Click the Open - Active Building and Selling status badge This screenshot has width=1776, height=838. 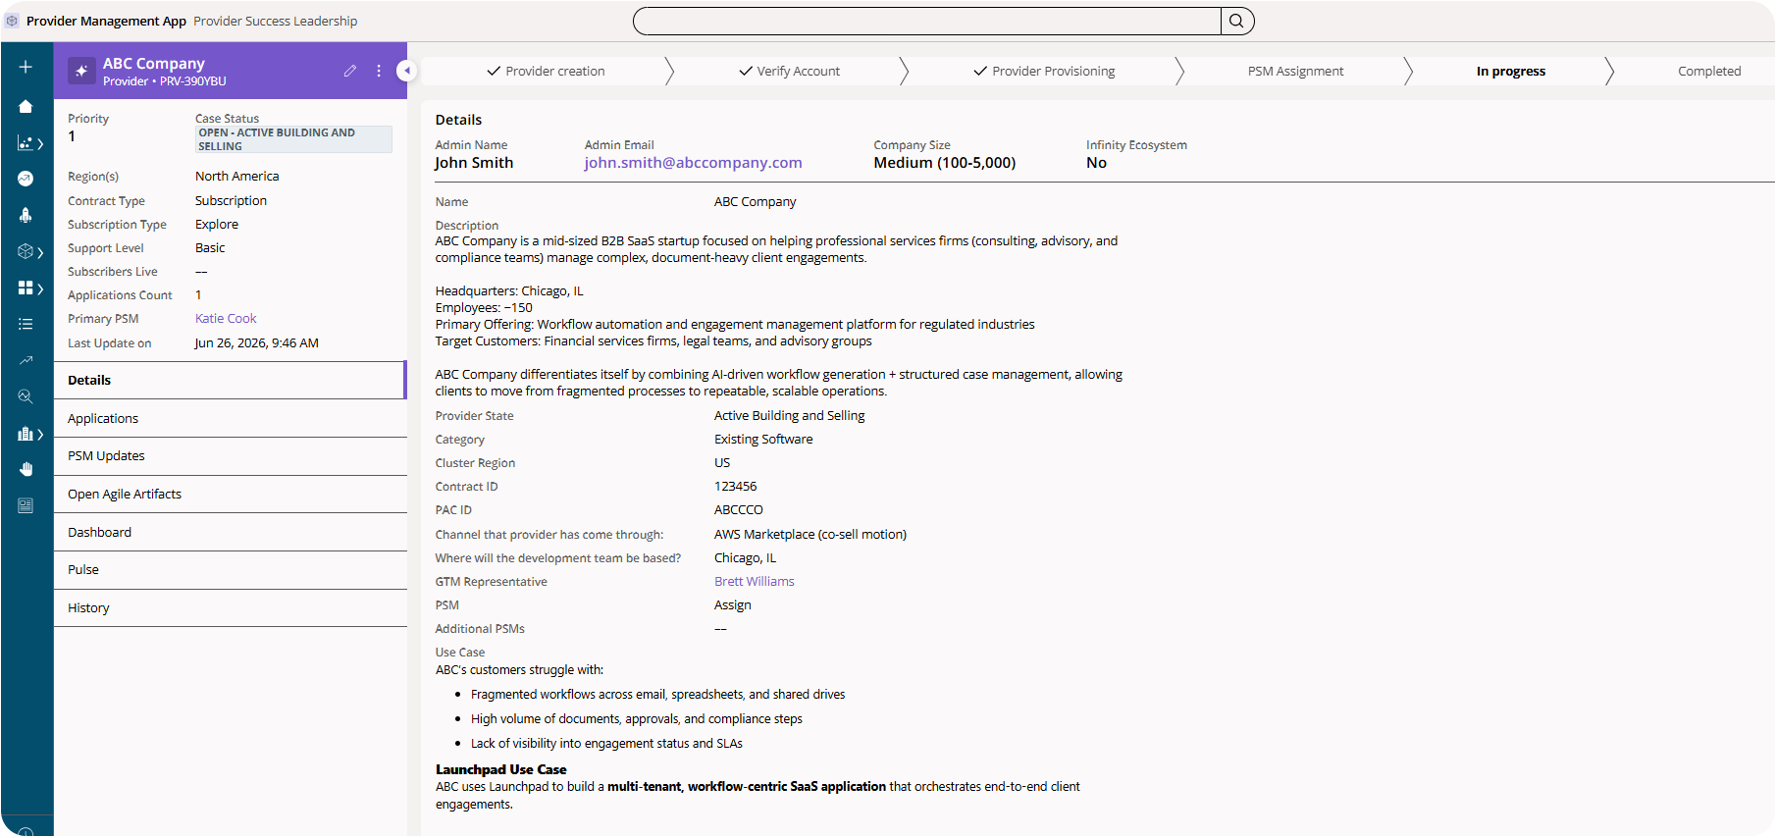click(293, 139)
